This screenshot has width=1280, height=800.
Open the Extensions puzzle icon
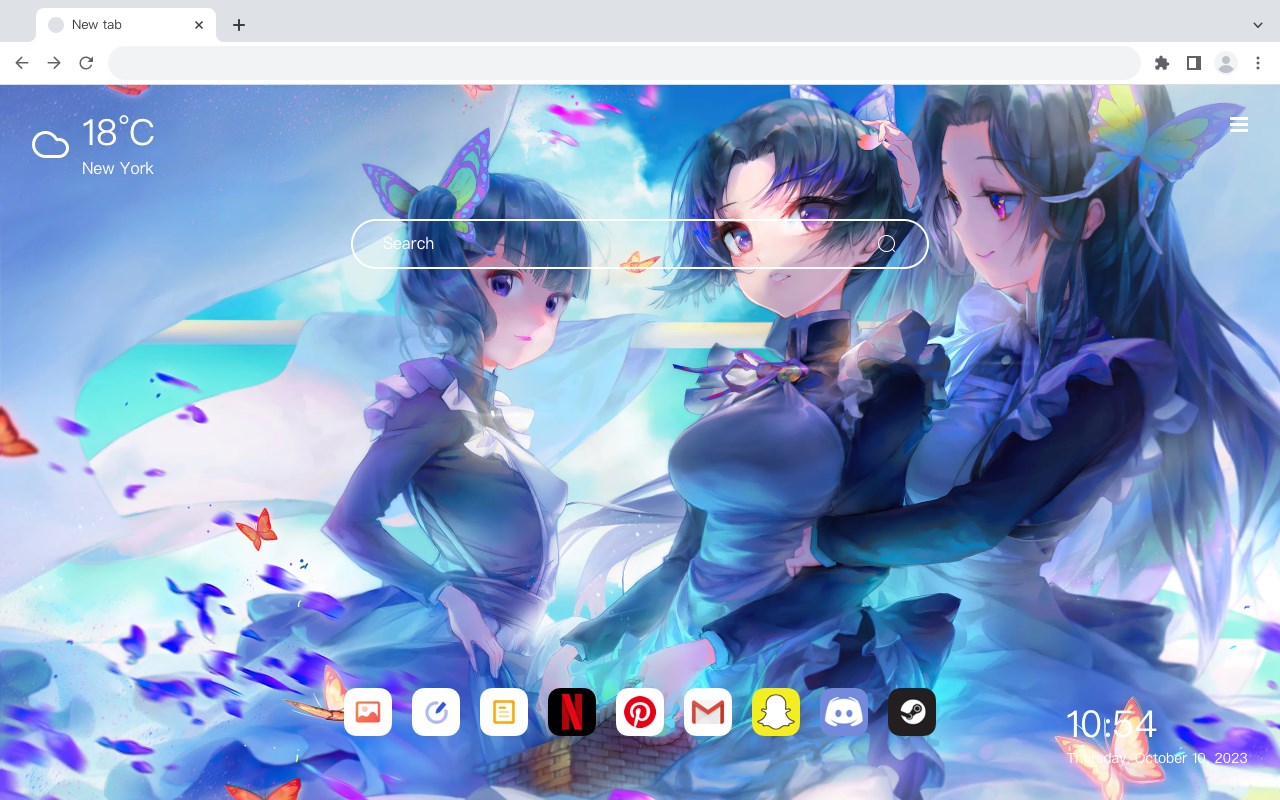pos(1161,63)
